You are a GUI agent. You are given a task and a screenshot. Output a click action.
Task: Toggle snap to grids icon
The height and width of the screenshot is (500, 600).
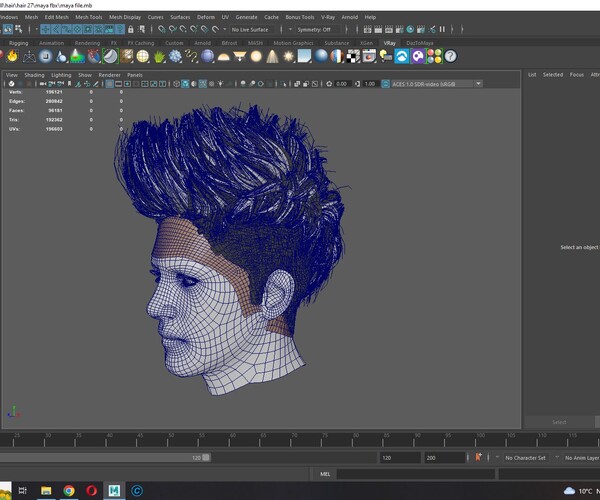162,29
